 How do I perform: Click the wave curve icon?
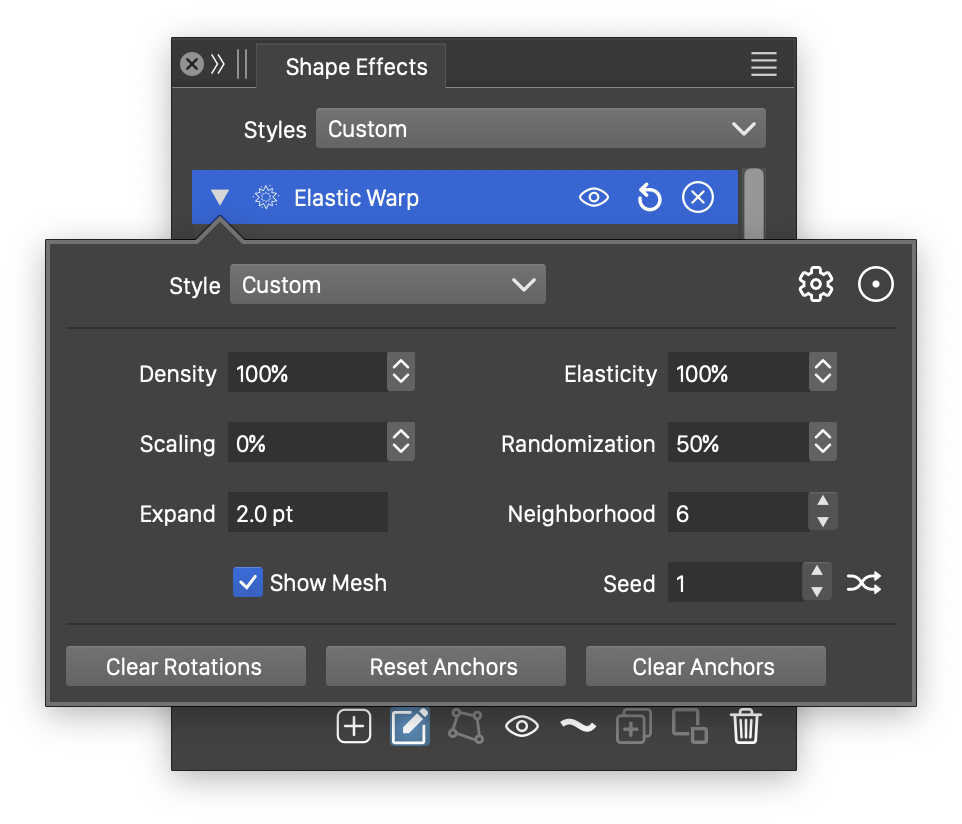[x=578, y=727]
